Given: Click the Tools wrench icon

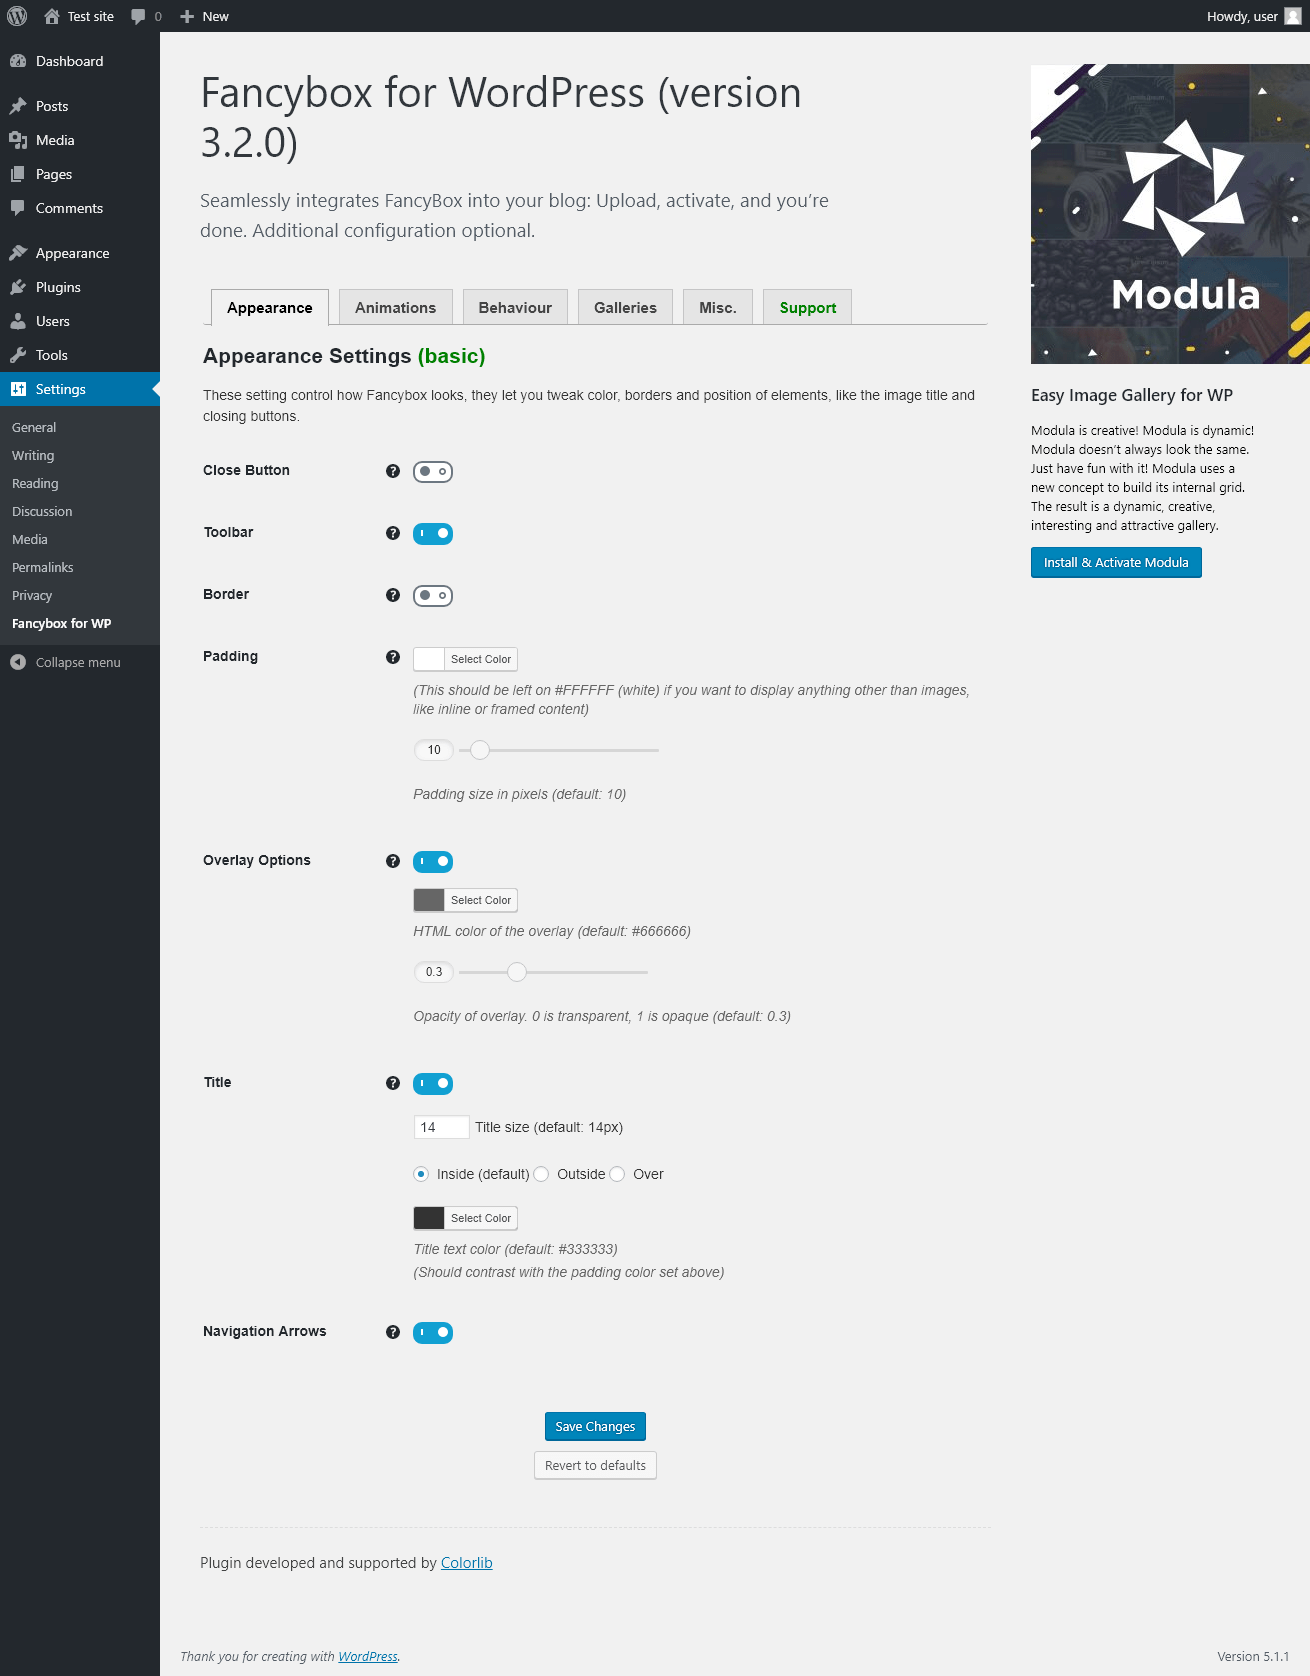Looking at the screenshot, I should point(18,355).
